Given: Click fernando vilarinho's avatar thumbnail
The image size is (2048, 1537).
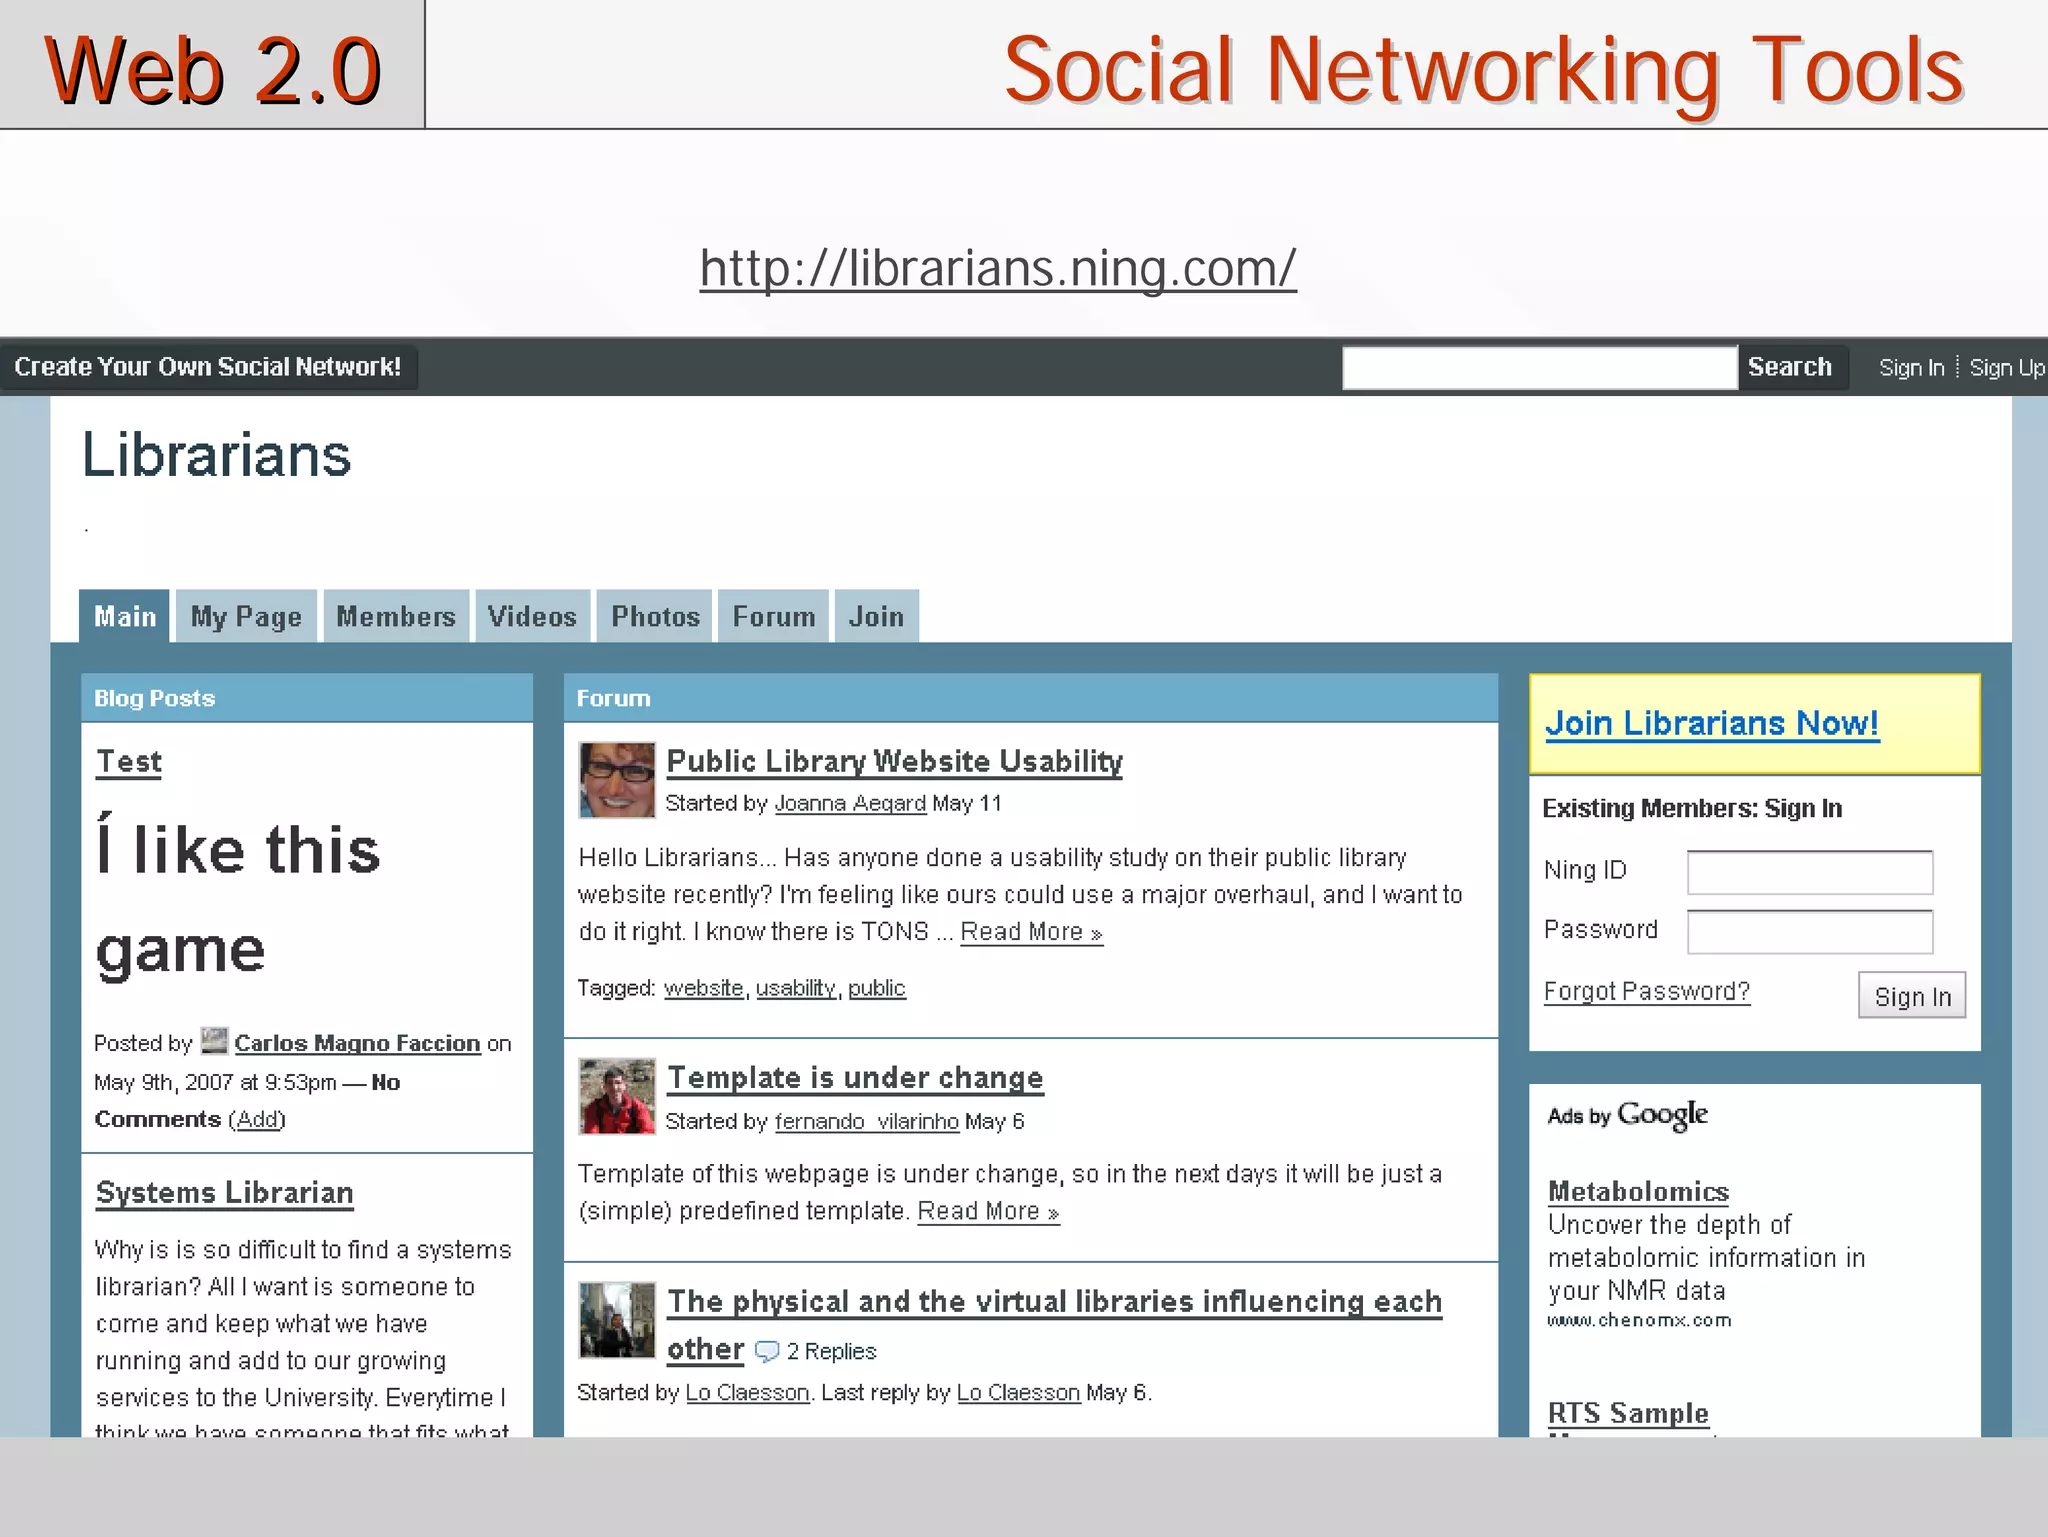Looking at the screenshot, I should [x=616, y=1097].
